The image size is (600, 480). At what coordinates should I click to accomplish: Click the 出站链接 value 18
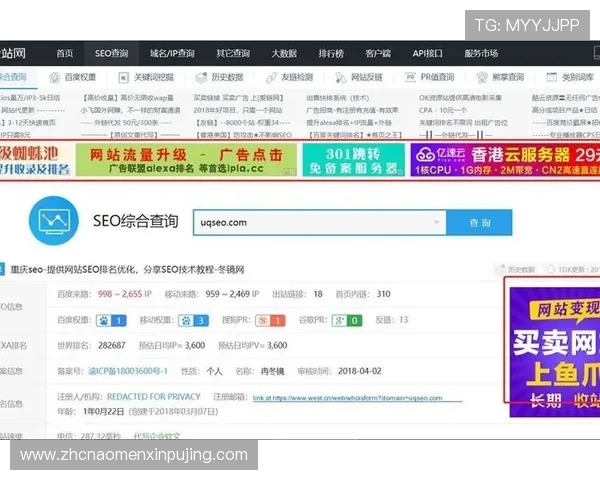pyautogui.click(x=318, y=294)
